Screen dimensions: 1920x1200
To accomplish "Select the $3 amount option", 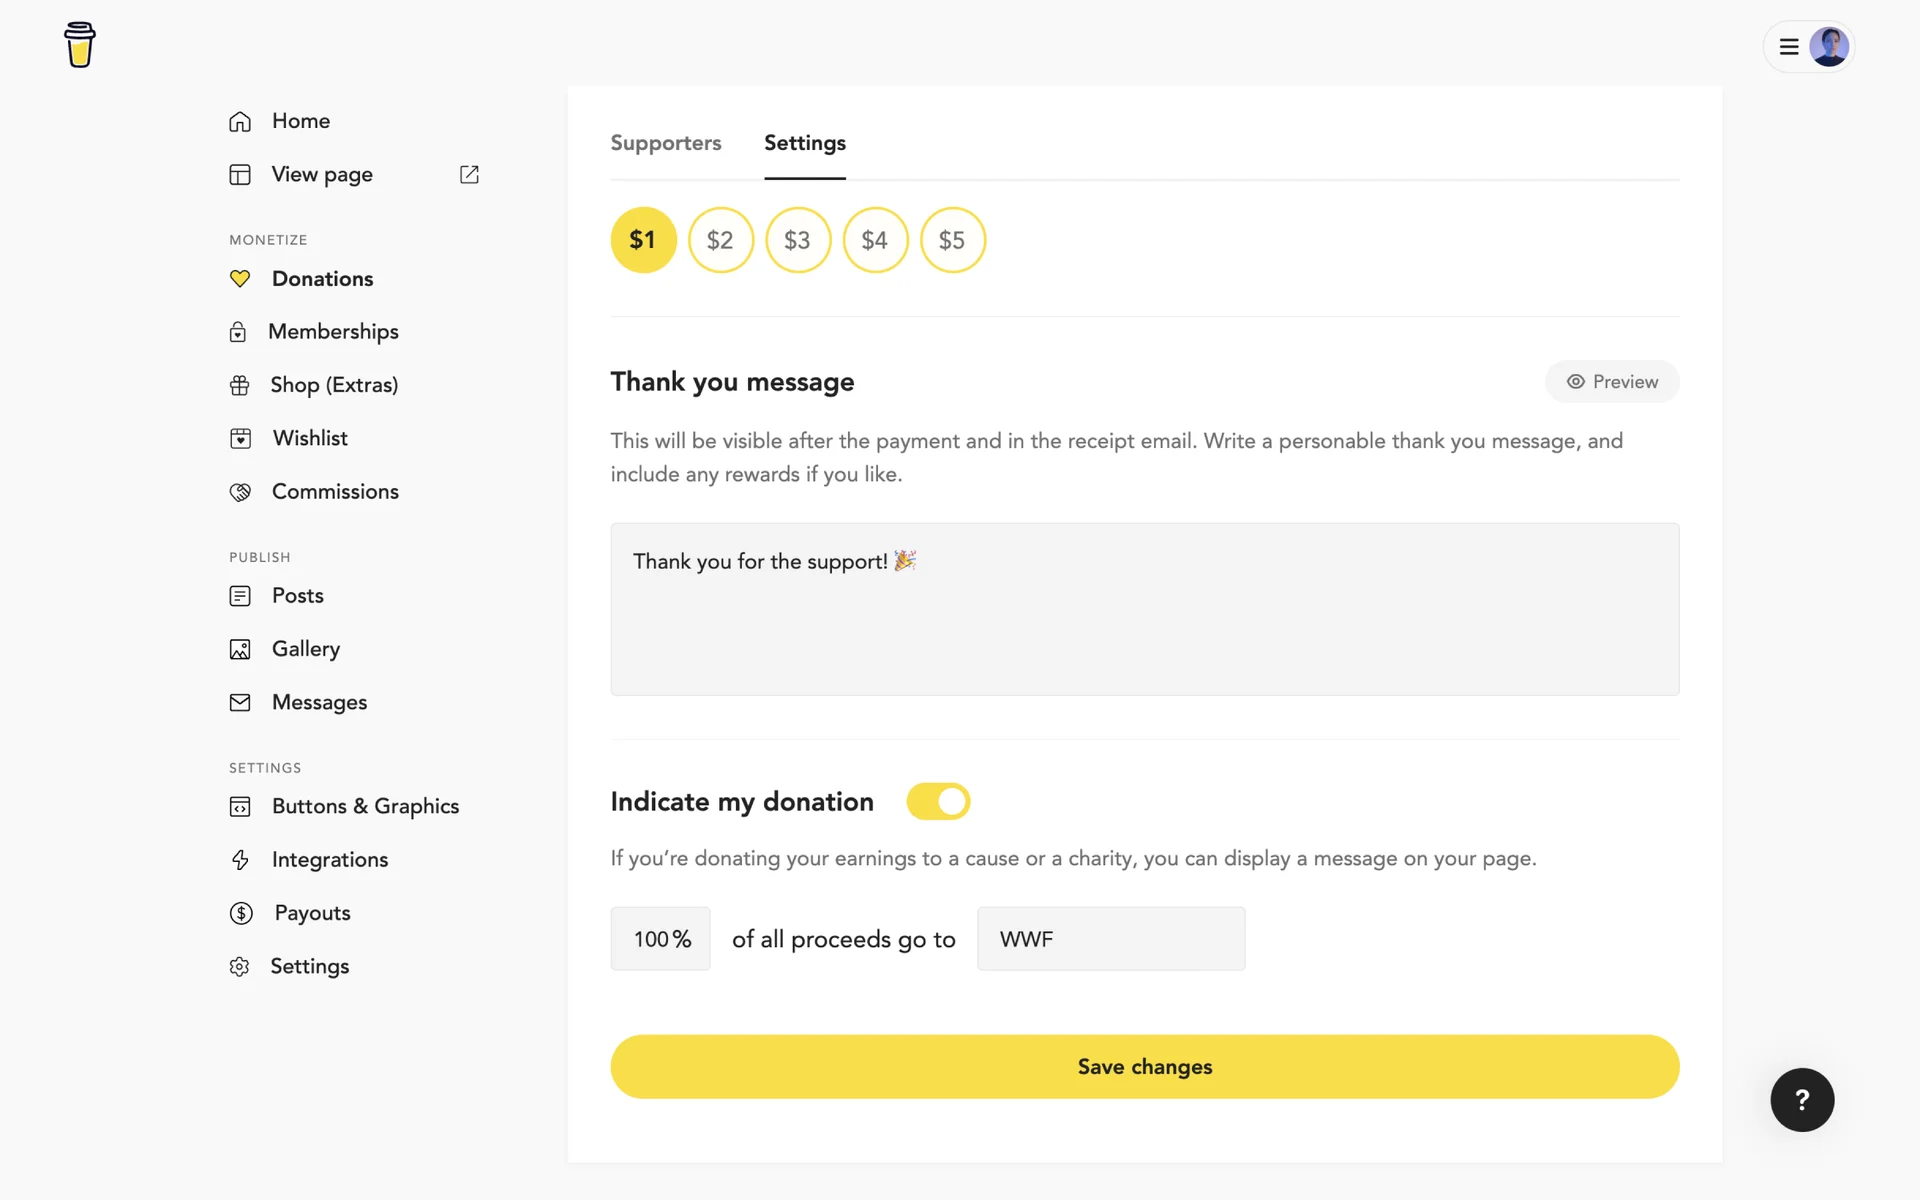I will pos(797,240).
